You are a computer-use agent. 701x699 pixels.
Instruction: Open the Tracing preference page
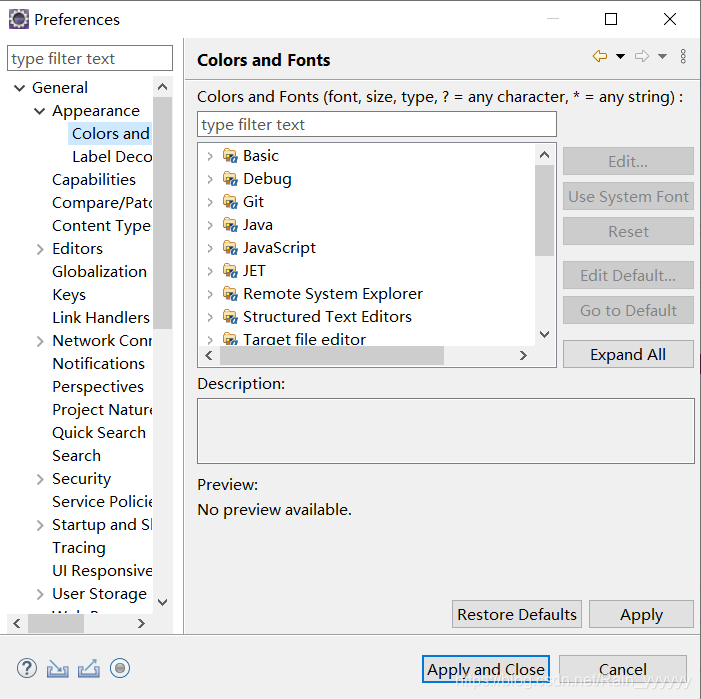(x=79, y=548)
